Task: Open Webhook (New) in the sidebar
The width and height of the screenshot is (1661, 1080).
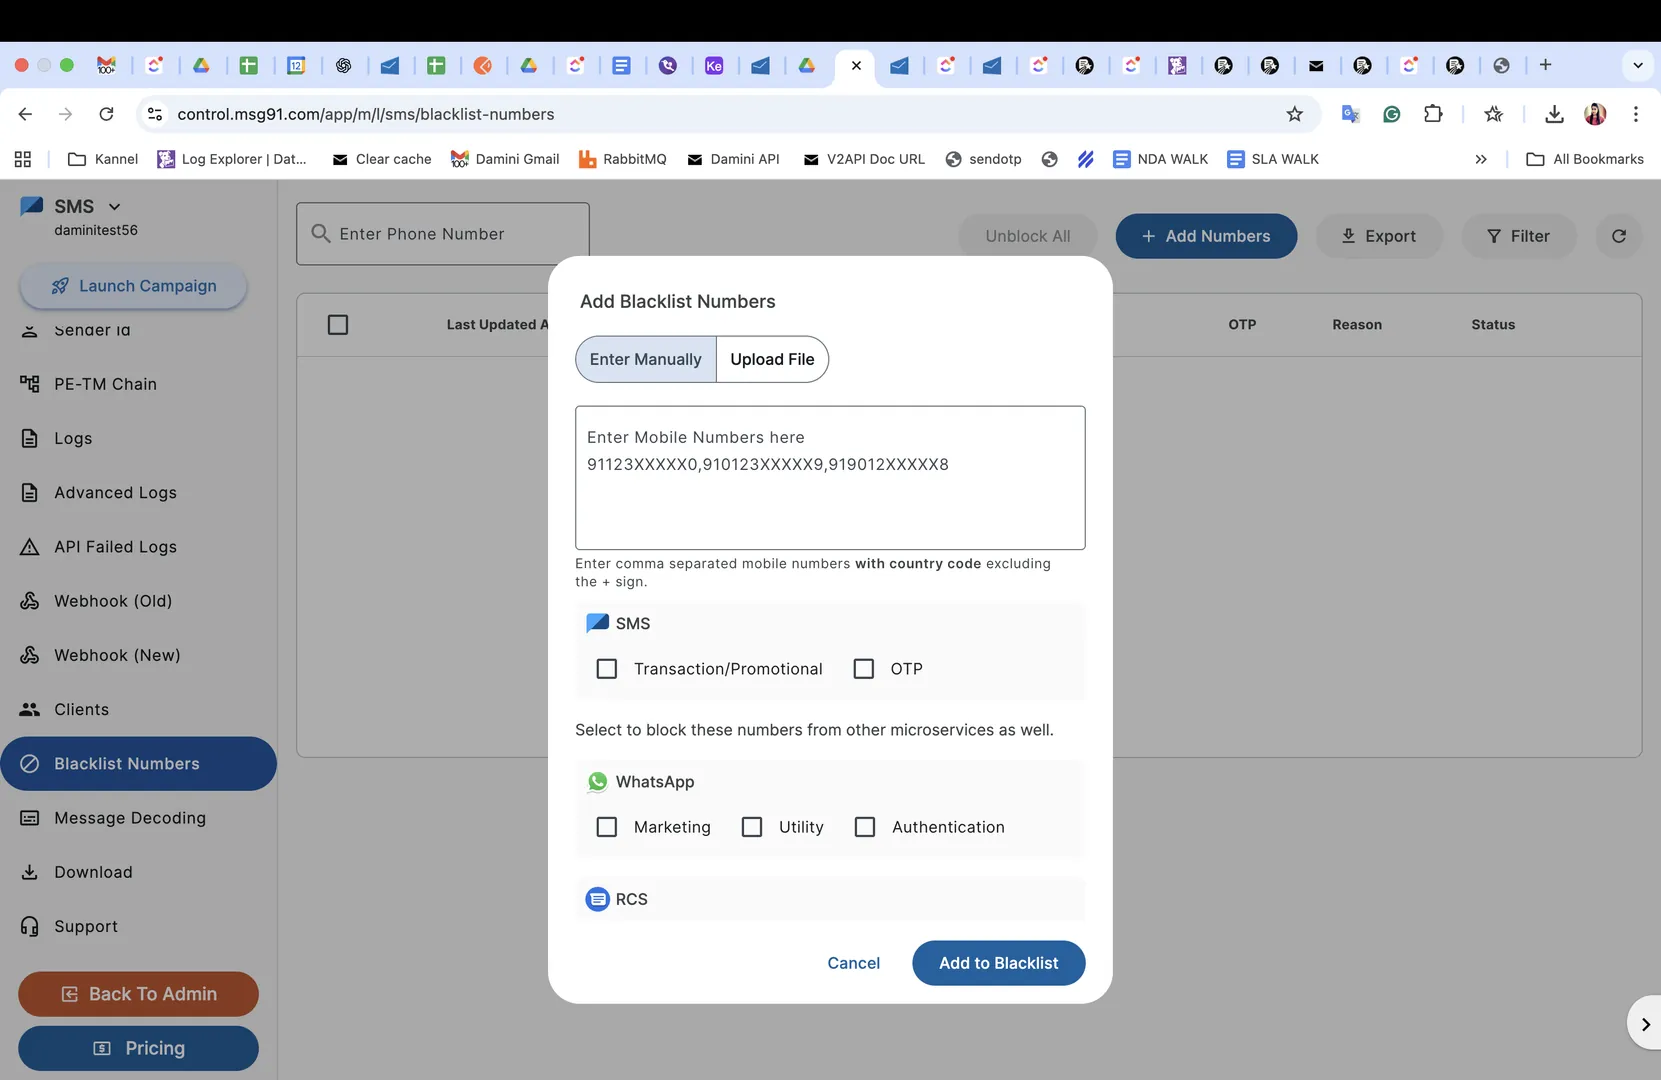Action: pos(138,655)
